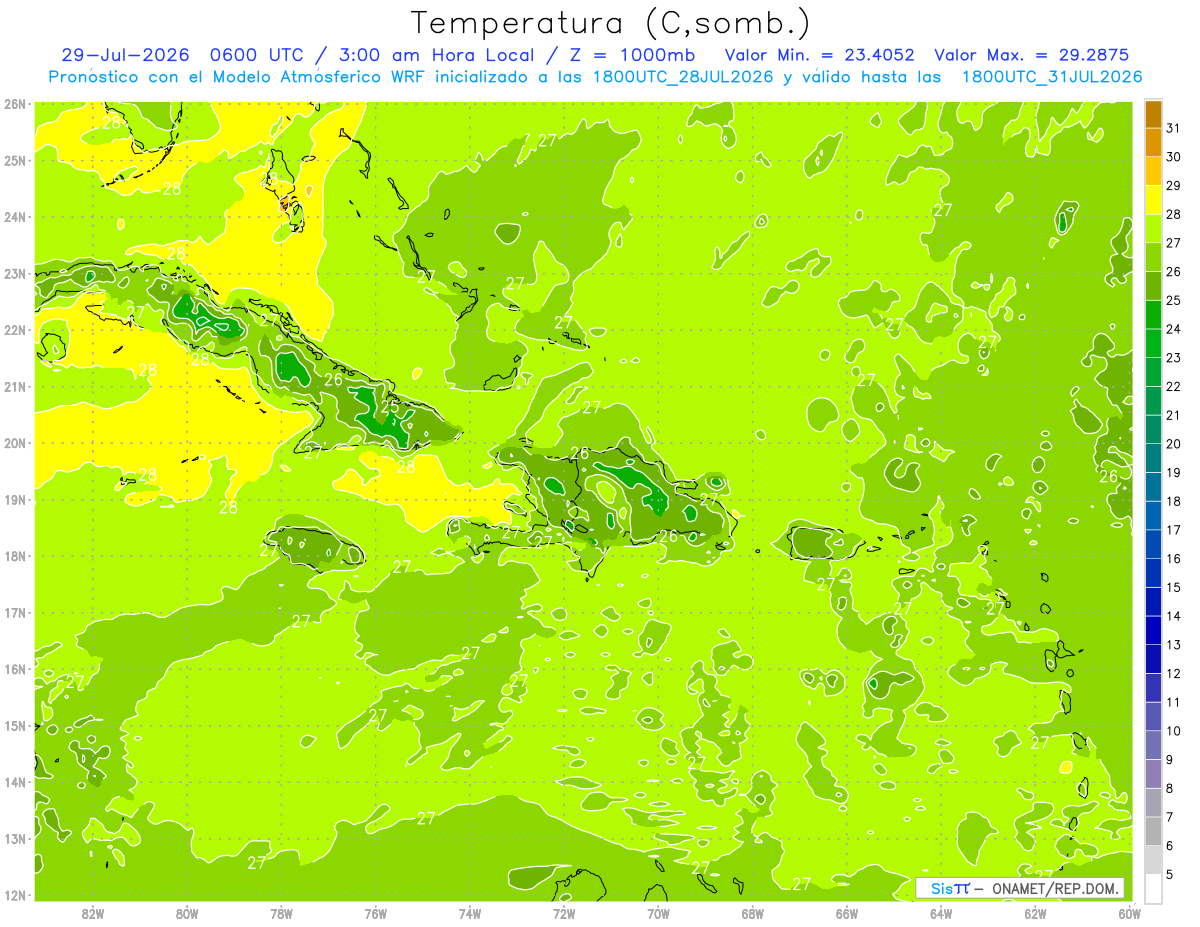Click the 70W longitude axis label
The height and width of the screenshot is (927, 1200).
[658, 913]
